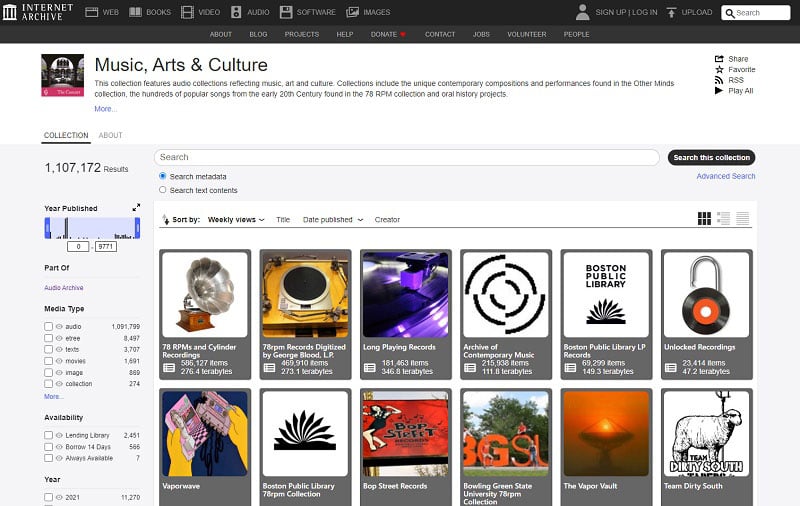The image size is (800, 506).
Task: Switch to the COLLECTION tab
Action: coord(66,135)
